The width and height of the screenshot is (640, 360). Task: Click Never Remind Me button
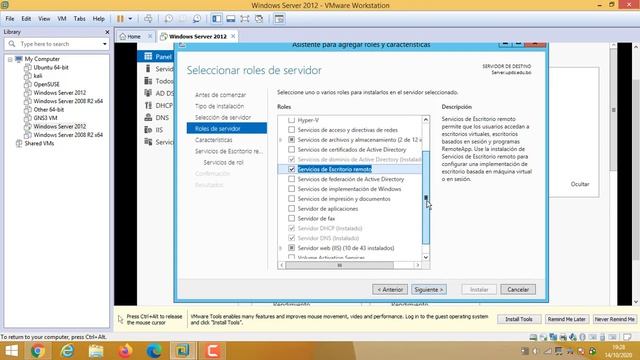pos(614,319)
